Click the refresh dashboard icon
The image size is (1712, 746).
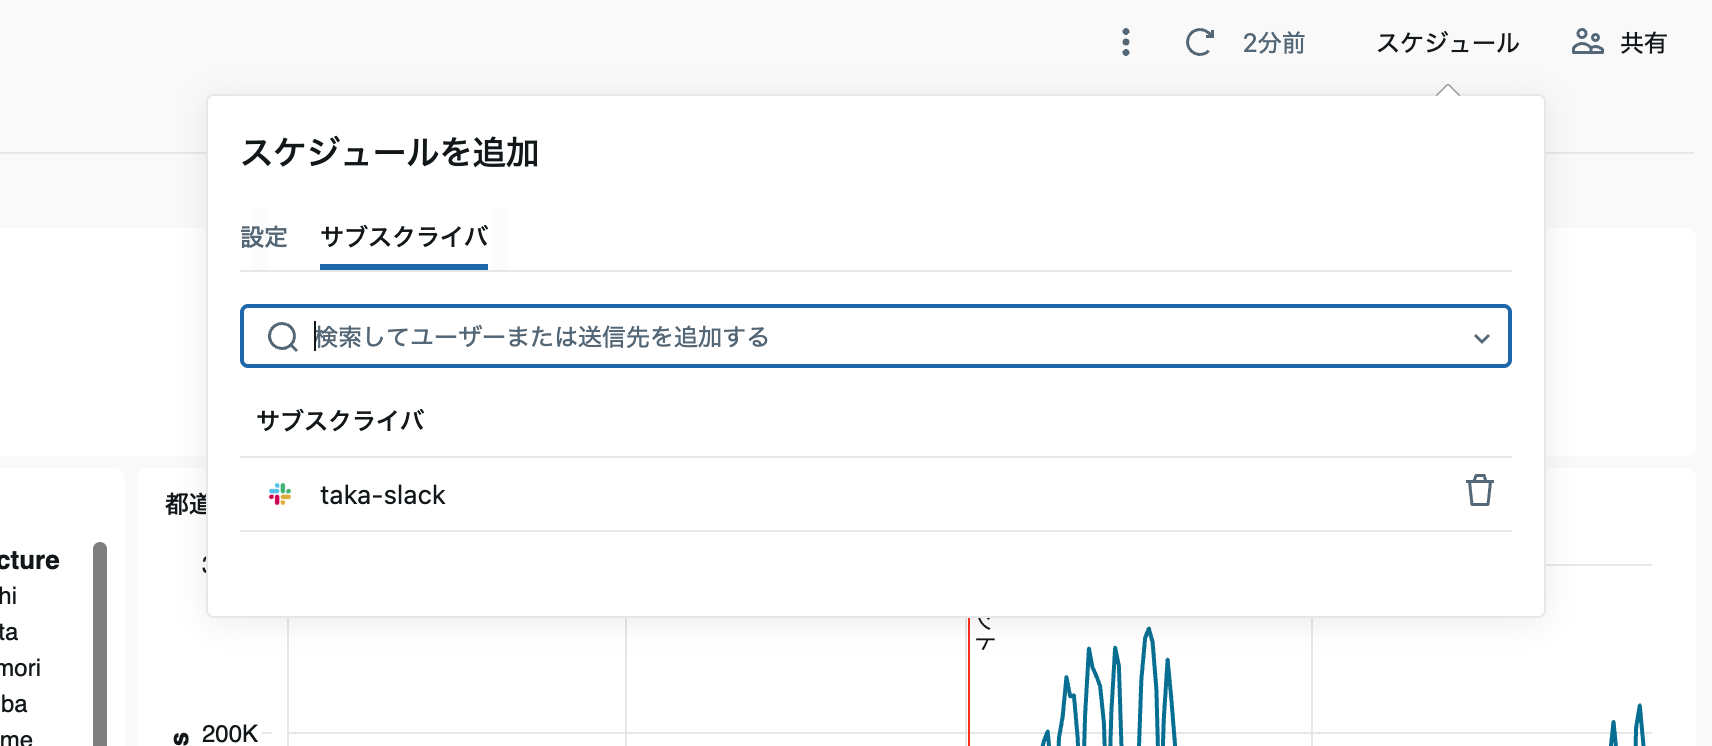click(x=1199, y=42)
